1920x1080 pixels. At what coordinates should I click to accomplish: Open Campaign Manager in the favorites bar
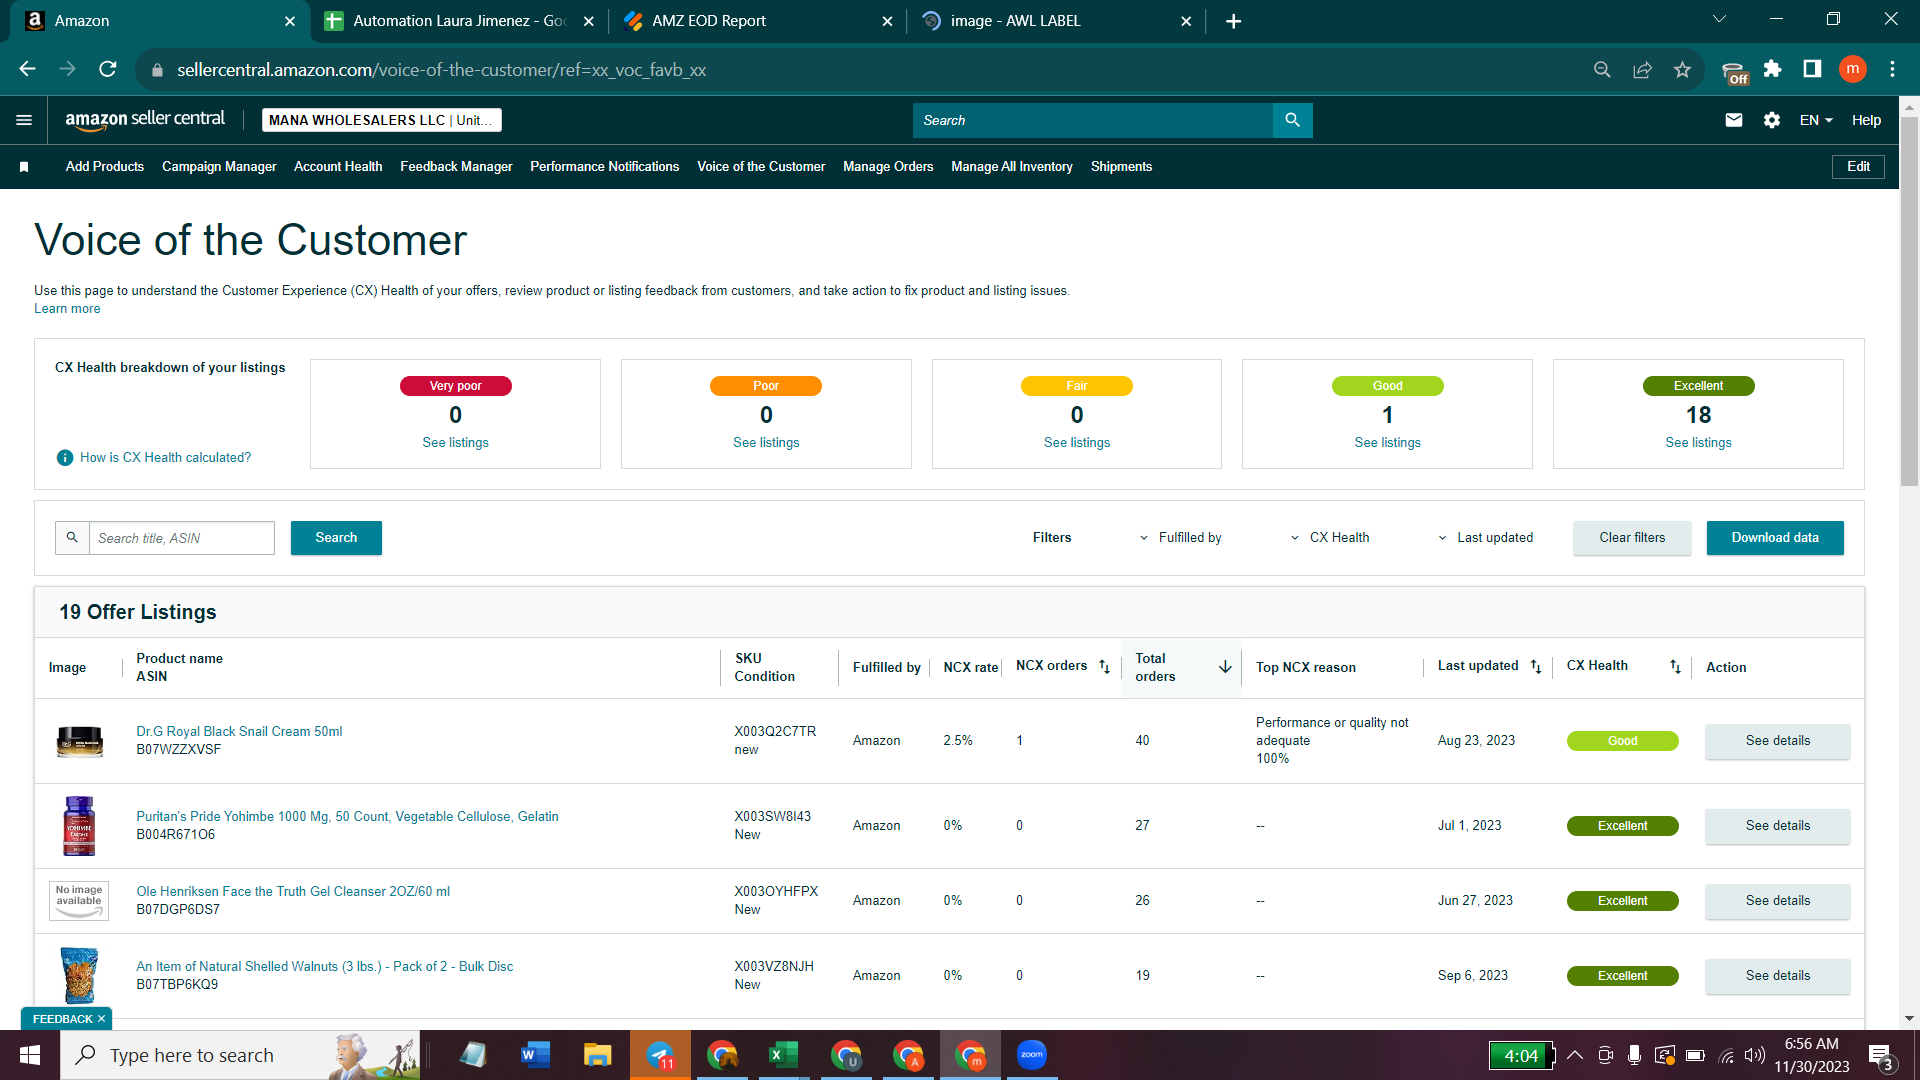219,167
